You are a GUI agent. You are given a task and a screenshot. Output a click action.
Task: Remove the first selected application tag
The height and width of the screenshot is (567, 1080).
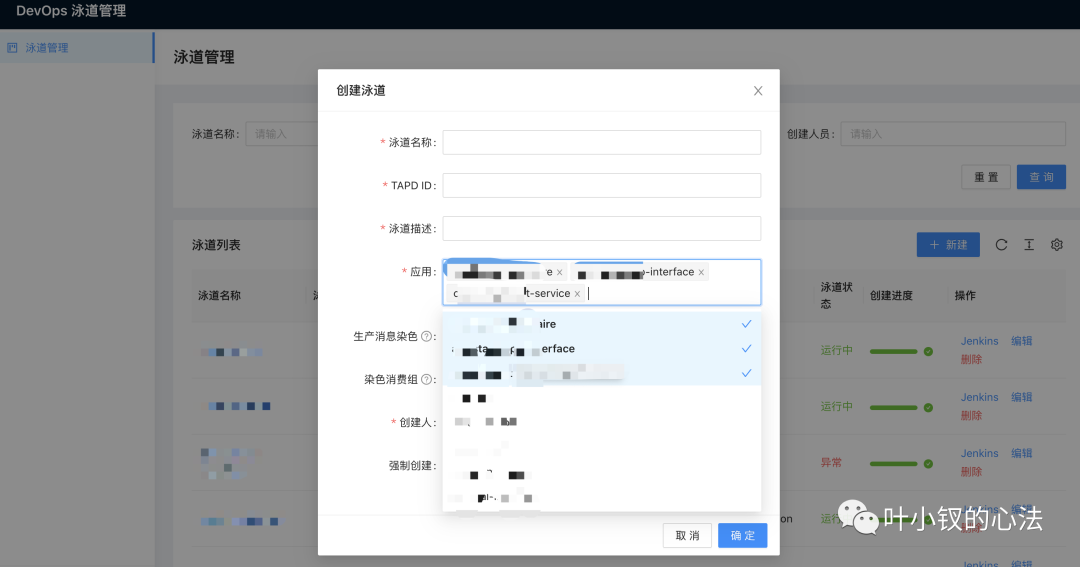click(559, 272)
